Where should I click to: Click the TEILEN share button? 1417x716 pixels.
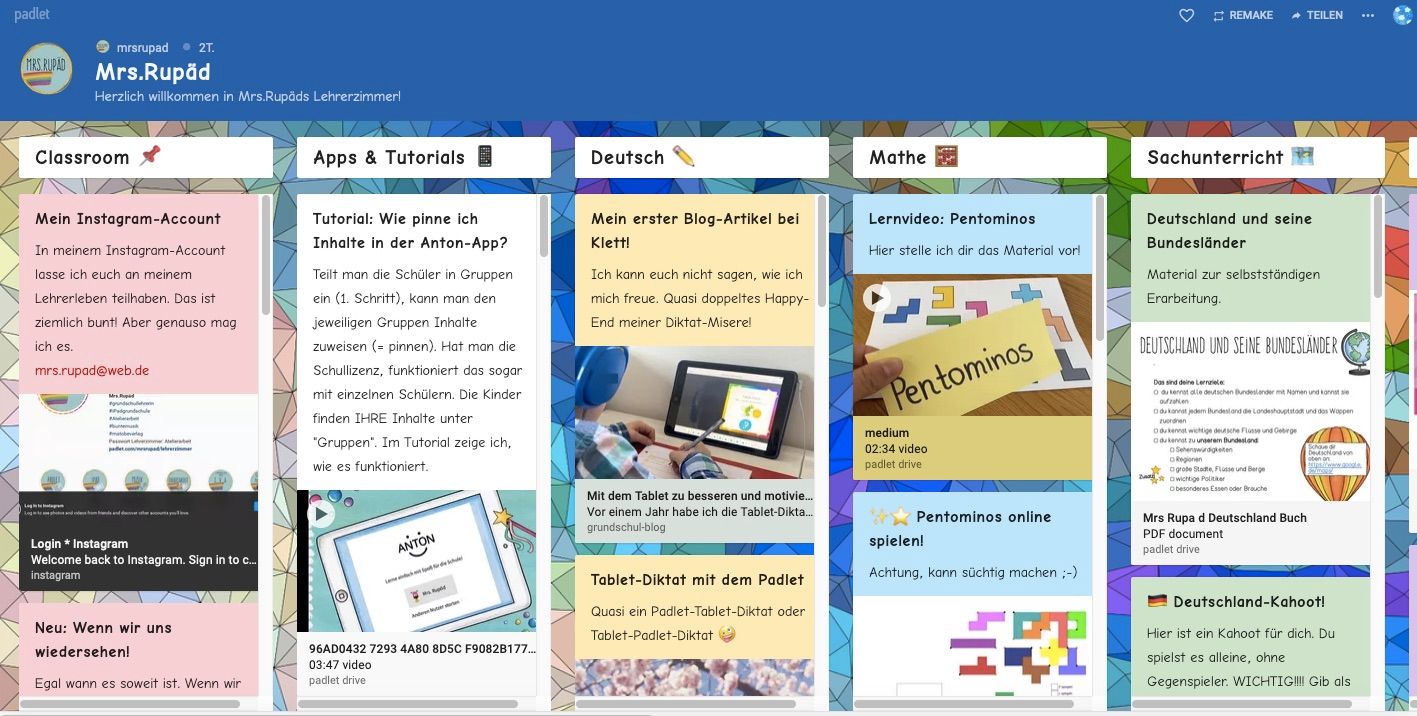(x=1317, y=15)
